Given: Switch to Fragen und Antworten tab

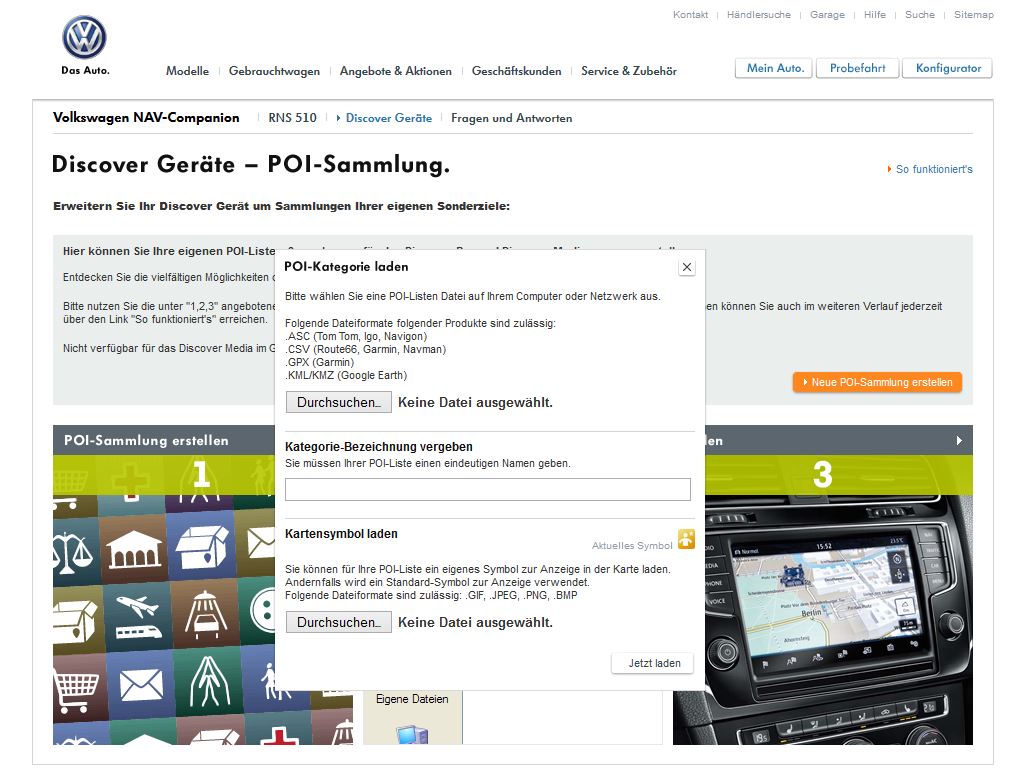Looking at the screenshot, I should click(512, 118).
